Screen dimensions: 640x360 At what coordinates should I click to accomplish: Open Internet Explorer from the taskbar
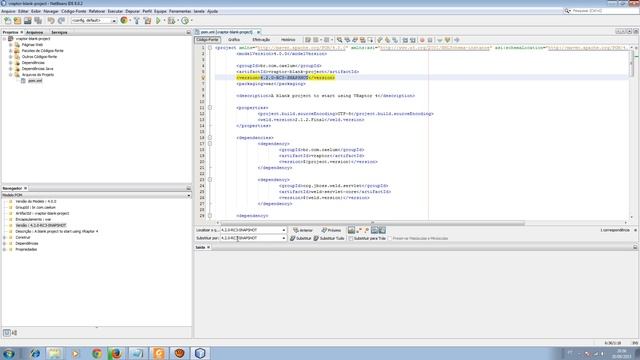point(35,353)
